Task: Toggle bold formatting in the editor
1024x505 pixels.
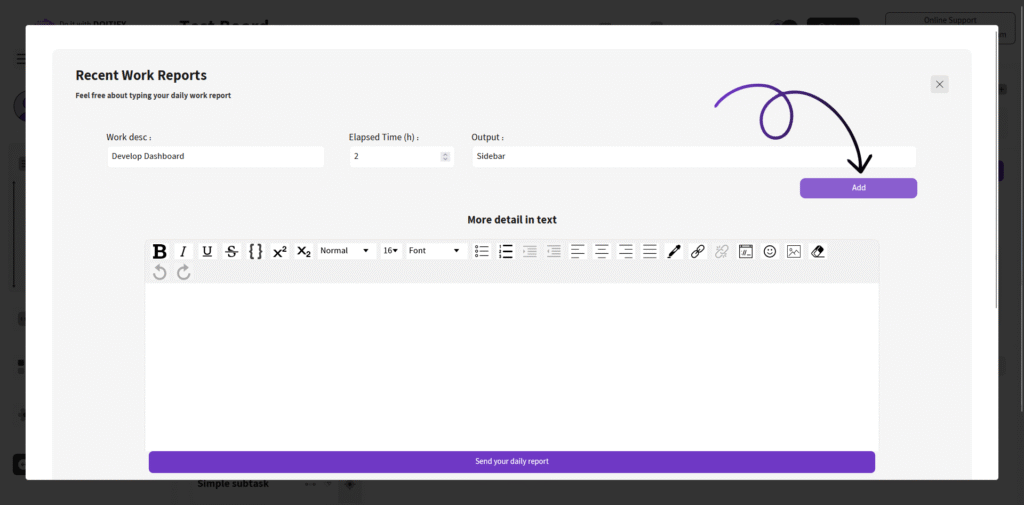Action: pyautogui.click(x=160, y=252)
